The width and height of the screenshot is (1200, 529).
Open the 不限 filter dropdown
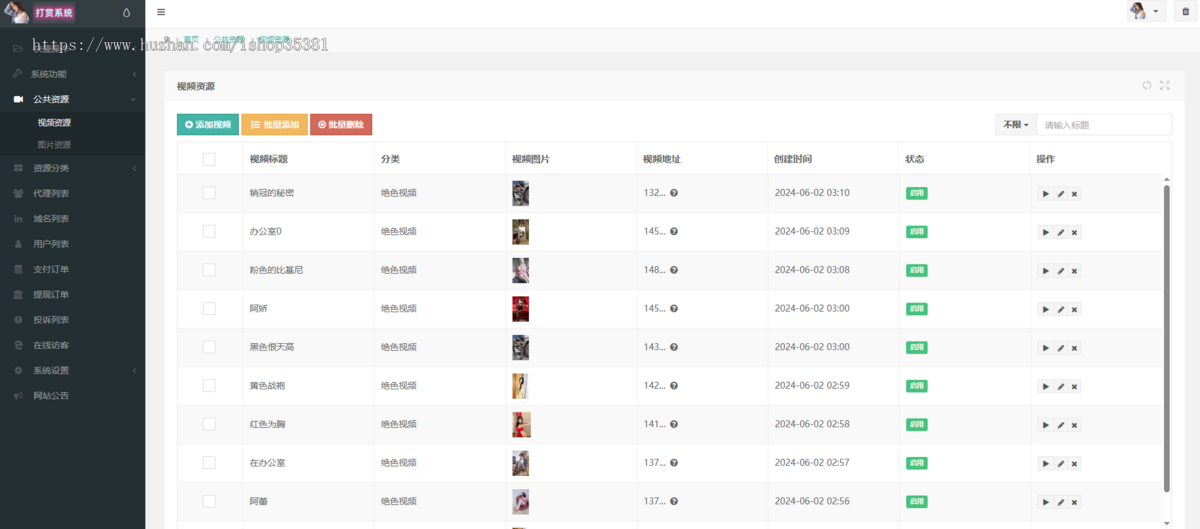pyautogui.click(x=1015, y=124)
